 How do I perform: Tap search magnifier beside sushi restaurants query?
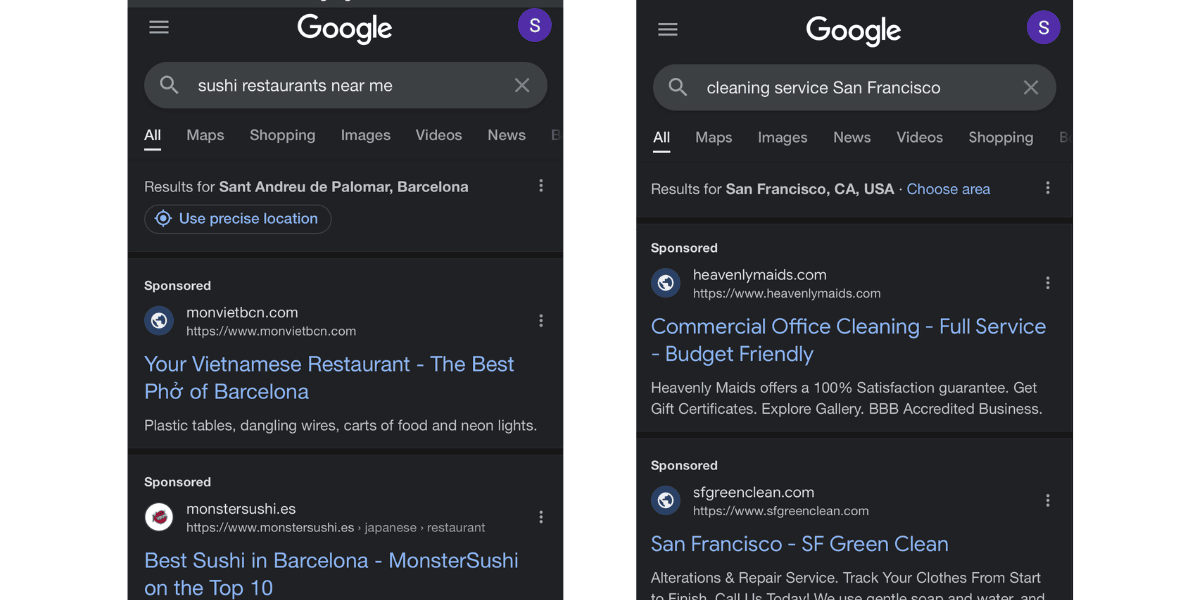point(170,85)
